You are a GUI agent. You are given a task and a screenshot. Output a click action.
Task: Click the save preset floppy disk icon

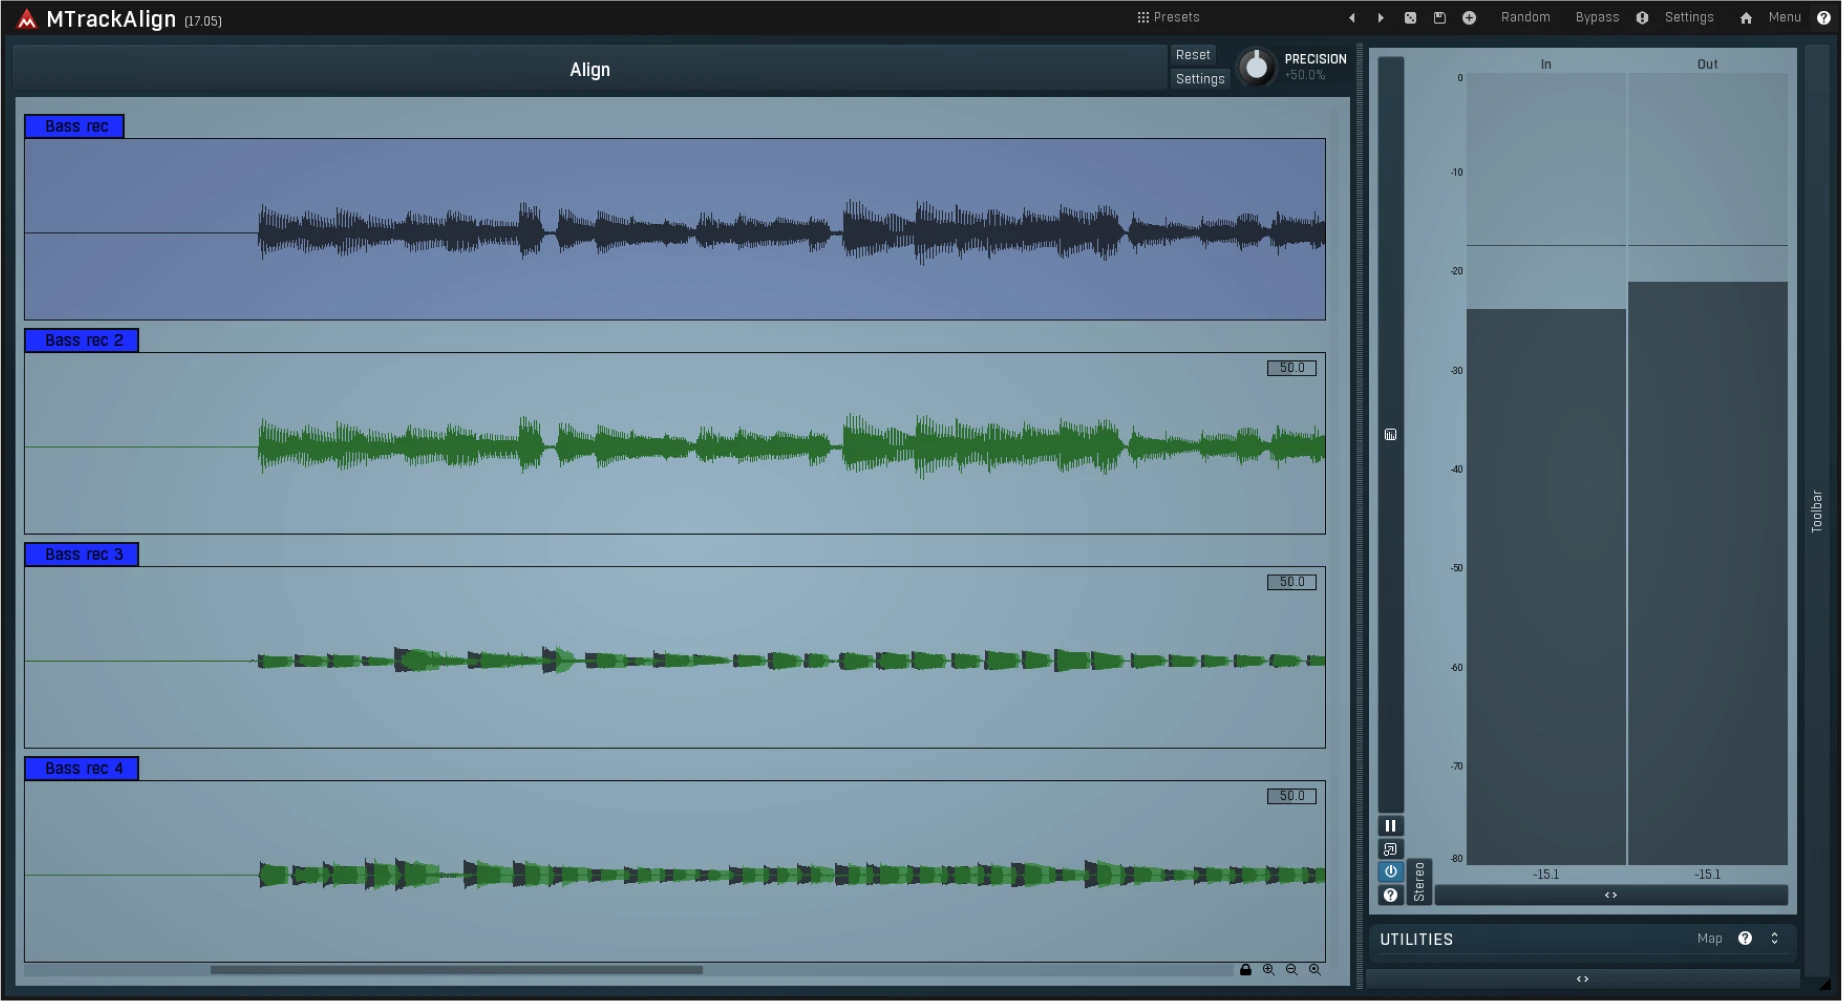[1440, 17]
